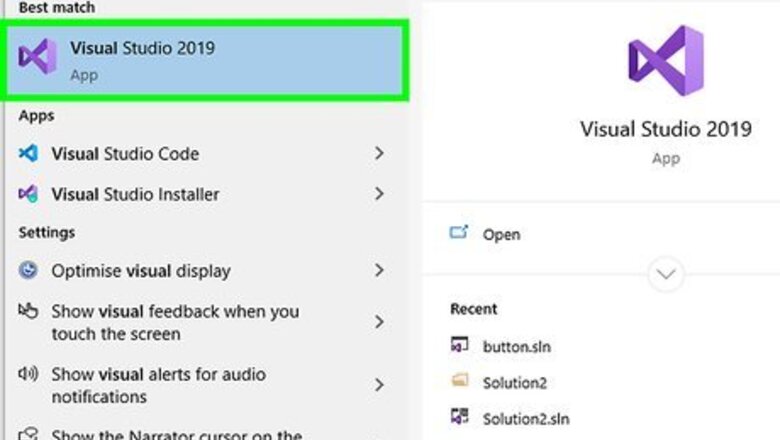The image size is (780, 440).
Task: Click Open to launch Visual Studio 2019
Action: [501, 234]
